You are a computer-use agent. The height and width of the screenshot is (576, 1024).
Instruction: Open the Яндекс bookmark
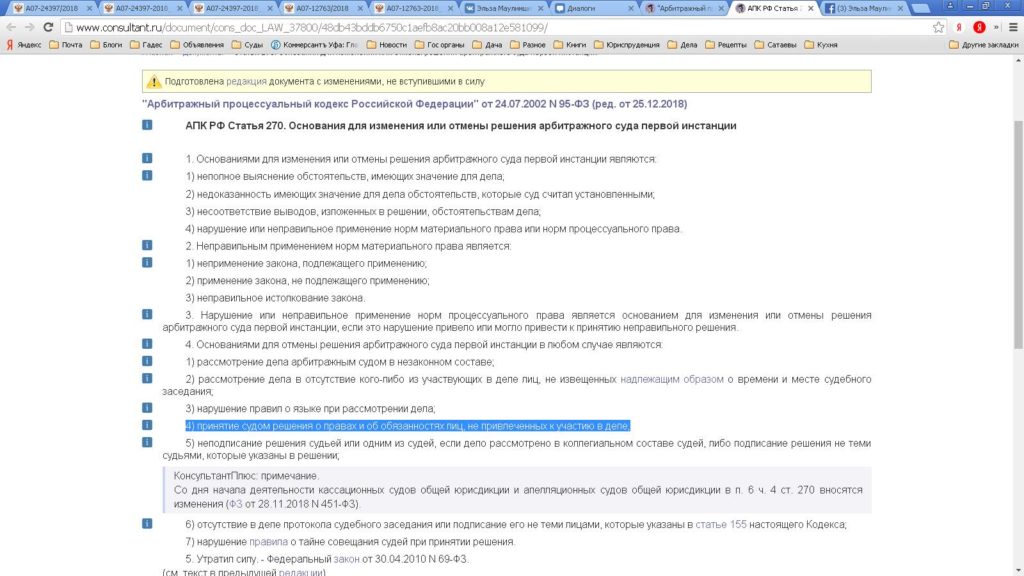[x=24, y=44]
